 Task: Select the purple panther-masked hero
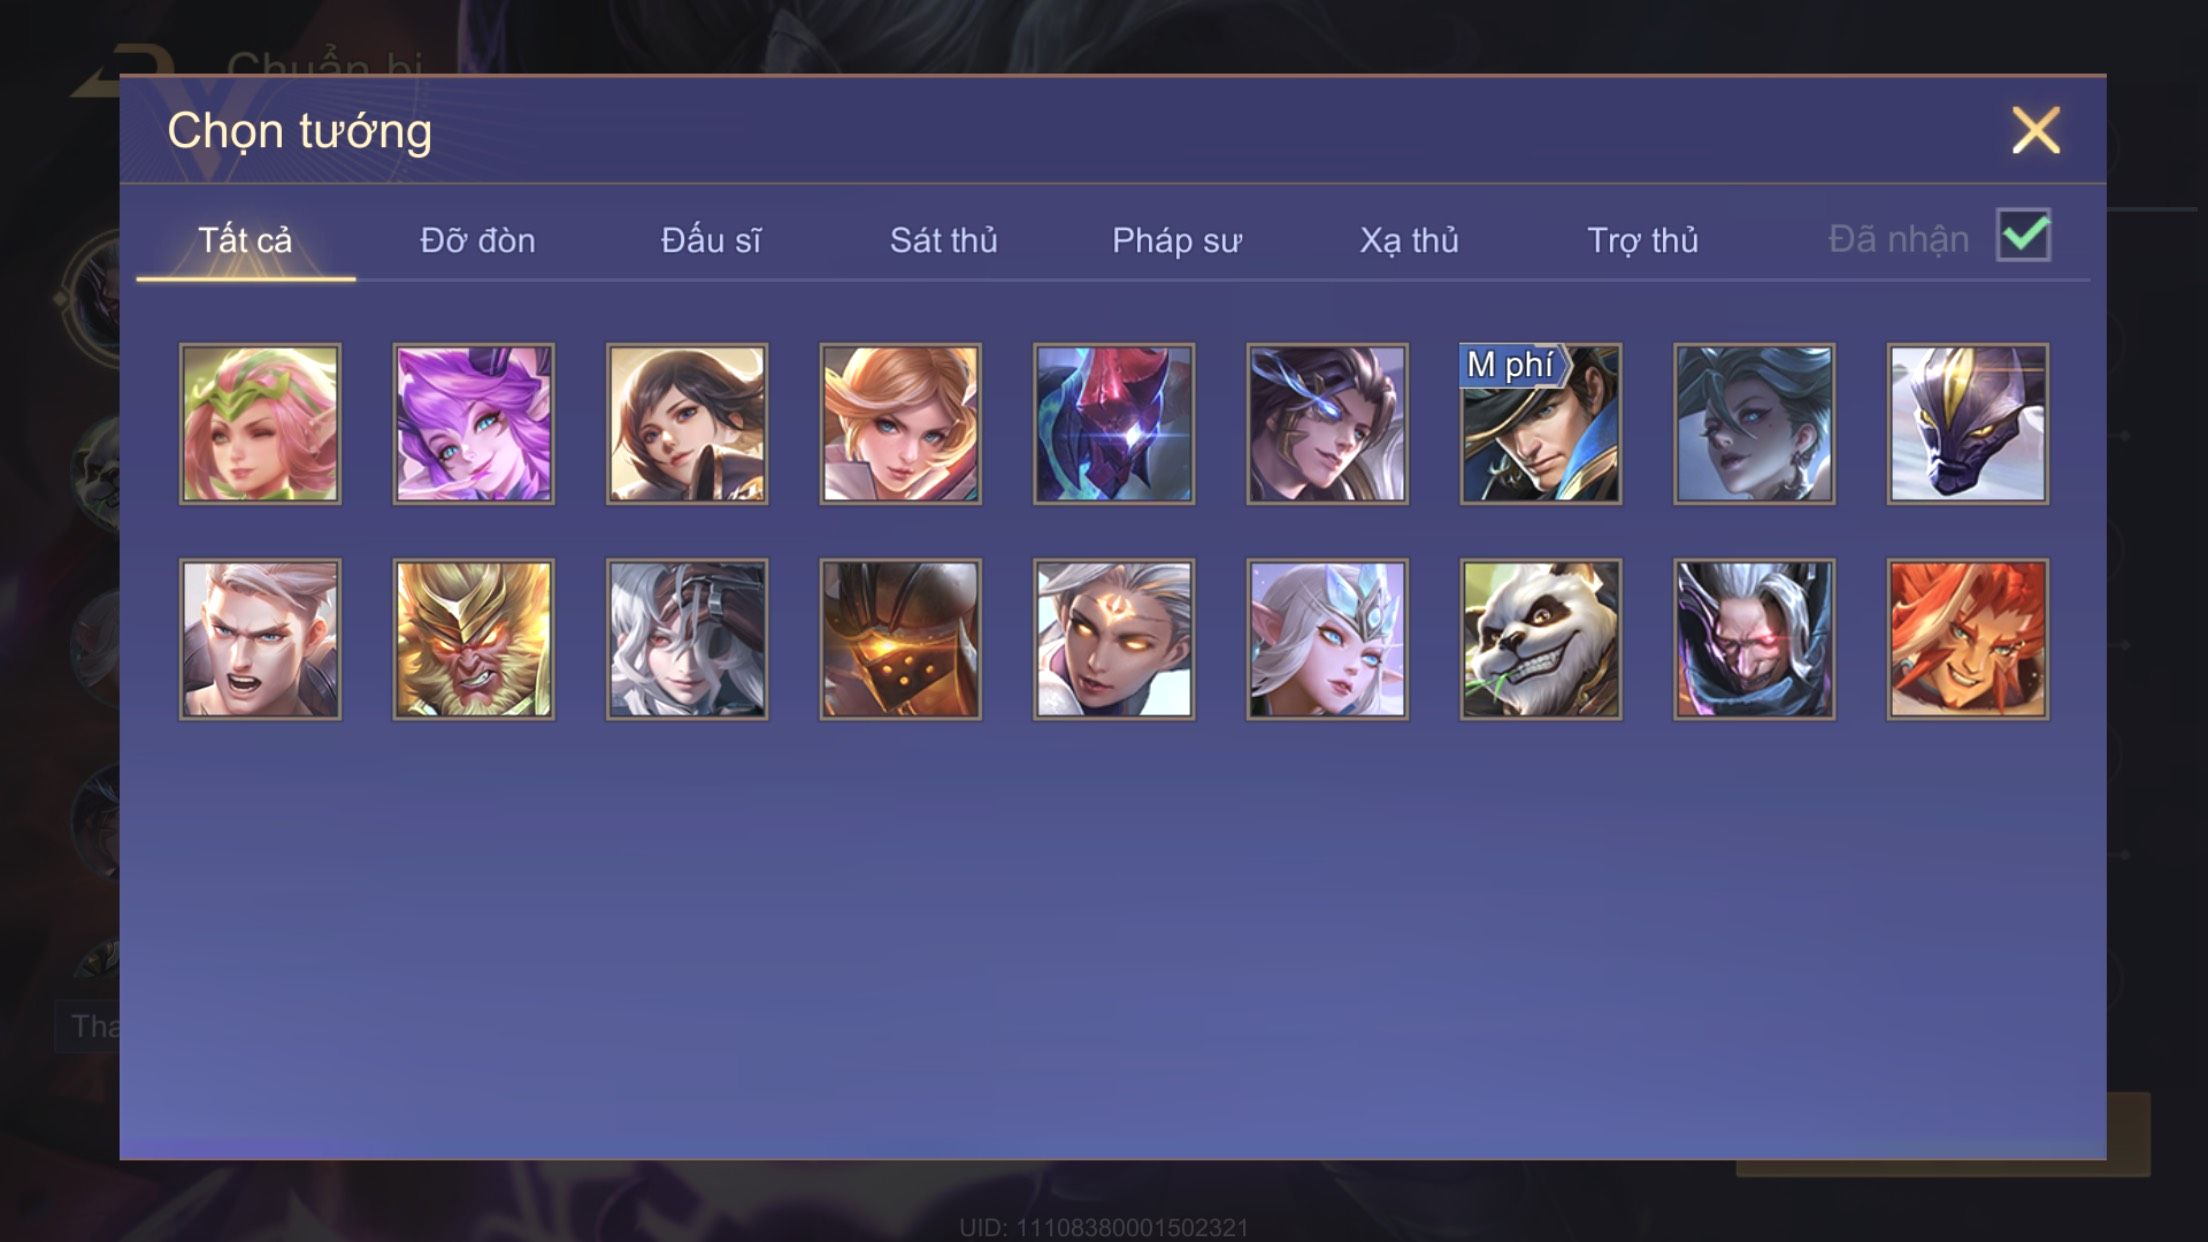(x=1968, y=424)
